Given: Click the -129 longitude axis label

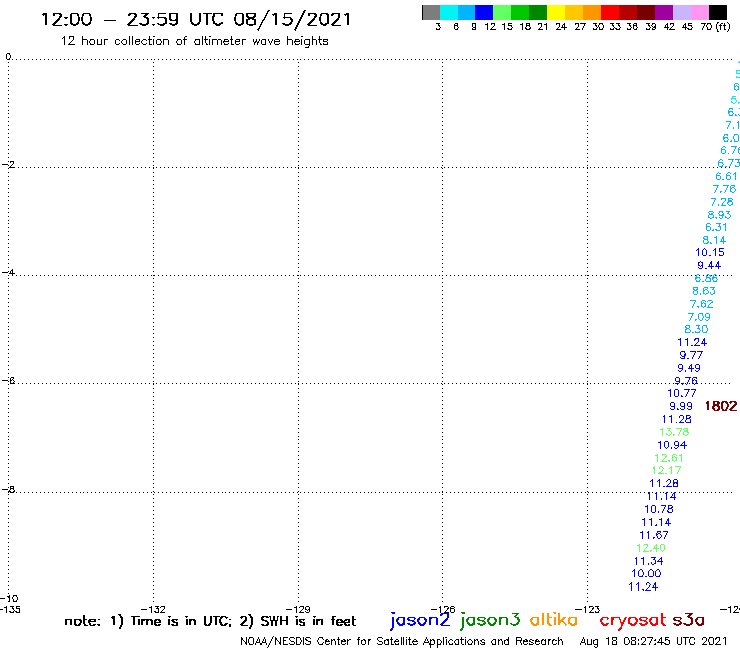Looking at the screenshot, I should coord(298,609).
